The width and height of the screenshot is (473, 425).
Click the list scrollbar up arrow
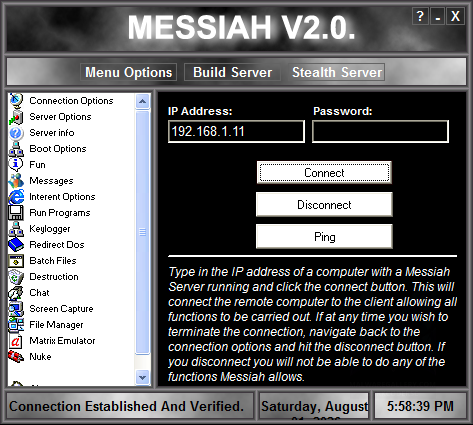click(143, 101)
